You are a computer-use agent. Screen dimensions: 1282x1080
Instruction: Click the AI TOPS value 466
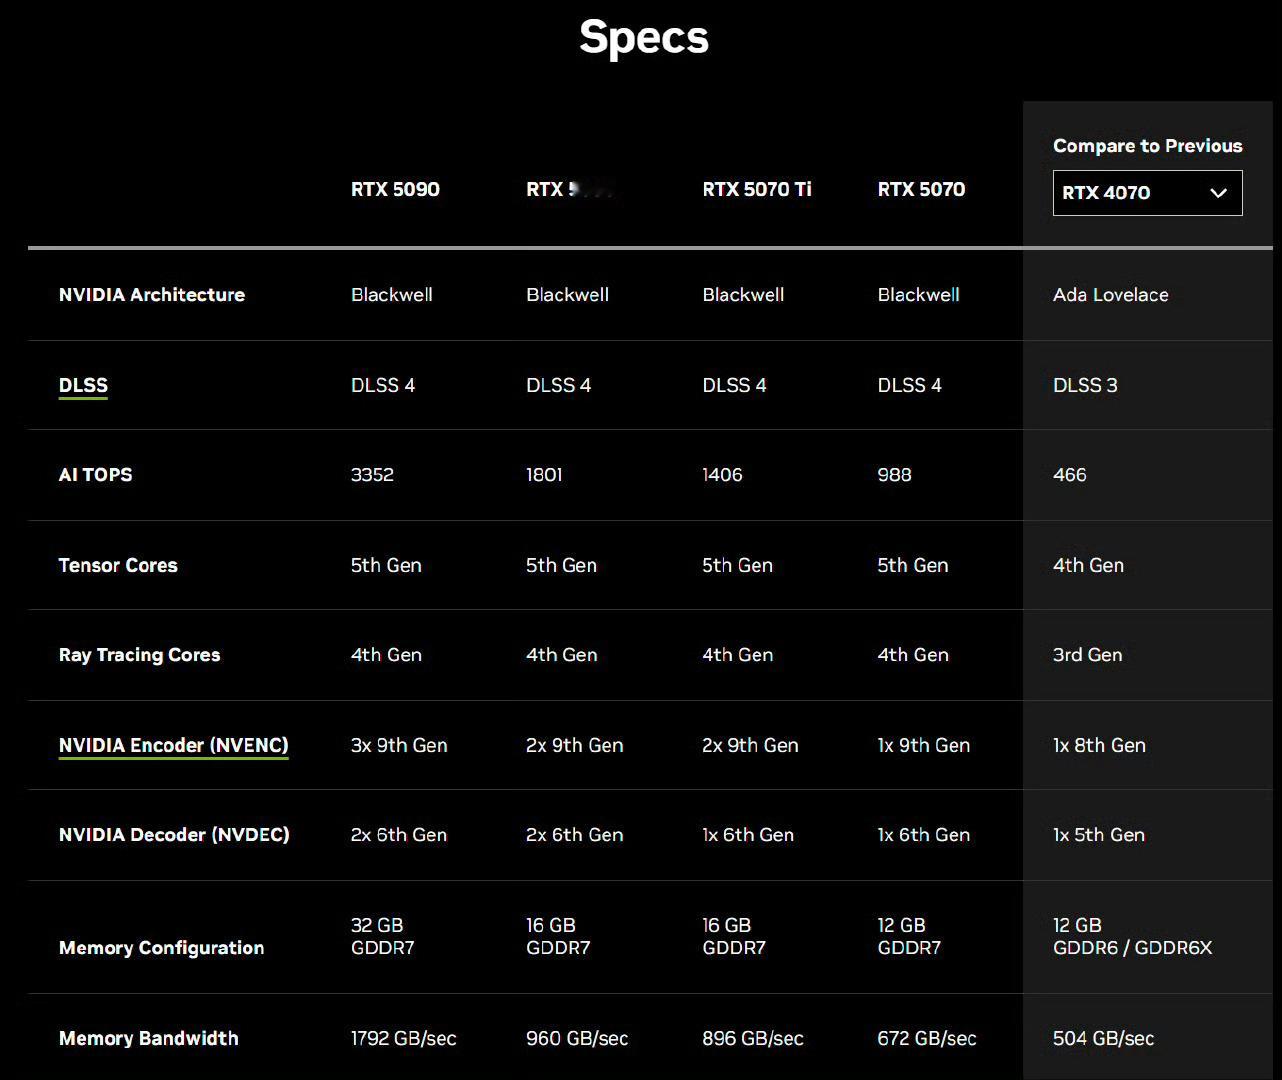pyautogui.click(x=1069, y=475)
